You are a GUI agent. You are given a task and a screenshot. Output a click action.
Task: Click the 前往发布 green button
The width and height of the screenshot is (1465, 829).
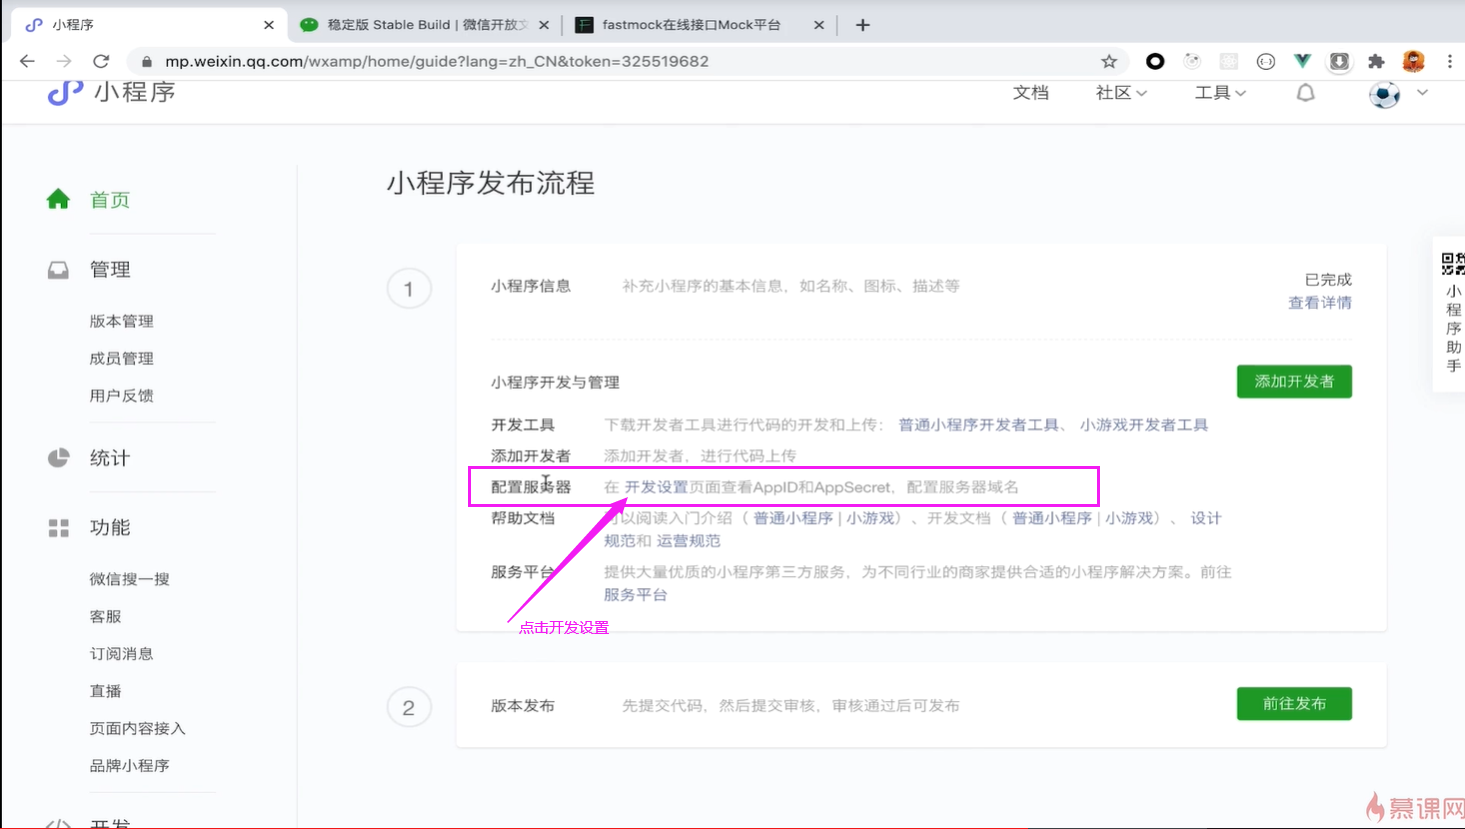1294,703
